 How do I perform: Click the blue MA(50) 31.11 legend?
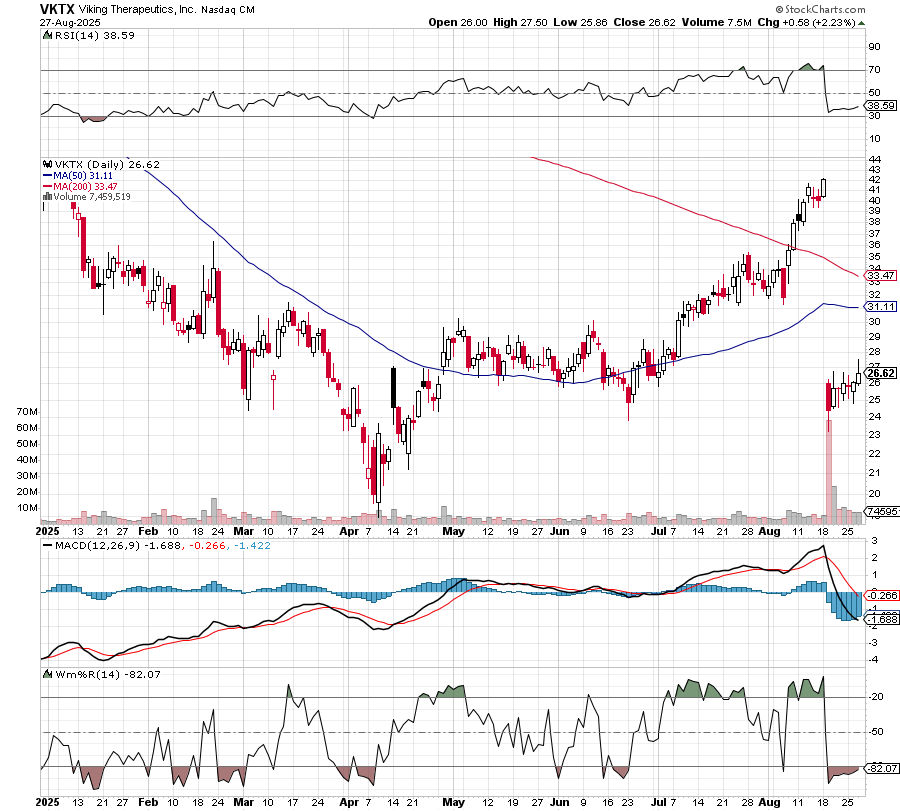(x=78, y=176)
